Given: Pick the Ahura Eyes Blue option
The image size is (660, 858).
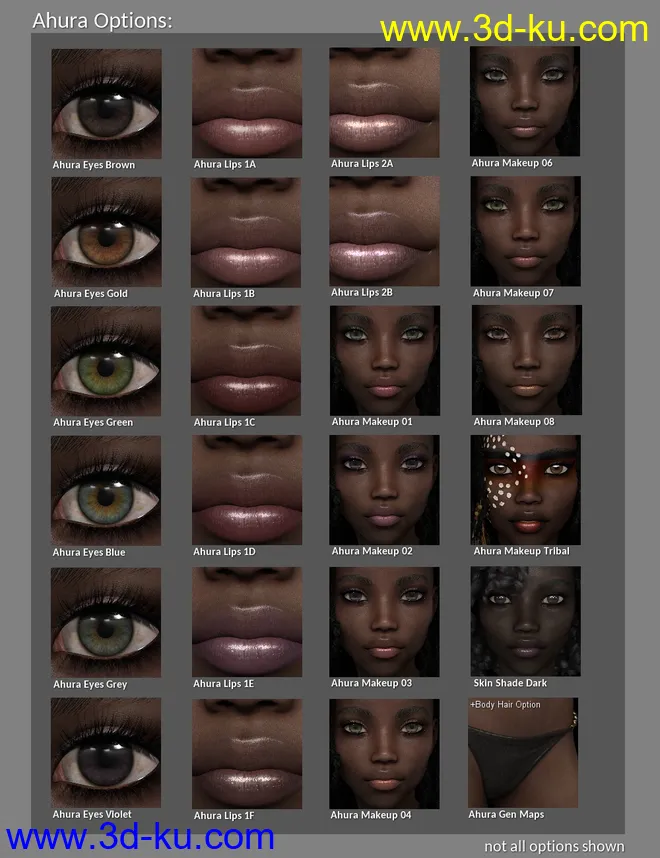Looking at the screenshot, I should 106,489.
